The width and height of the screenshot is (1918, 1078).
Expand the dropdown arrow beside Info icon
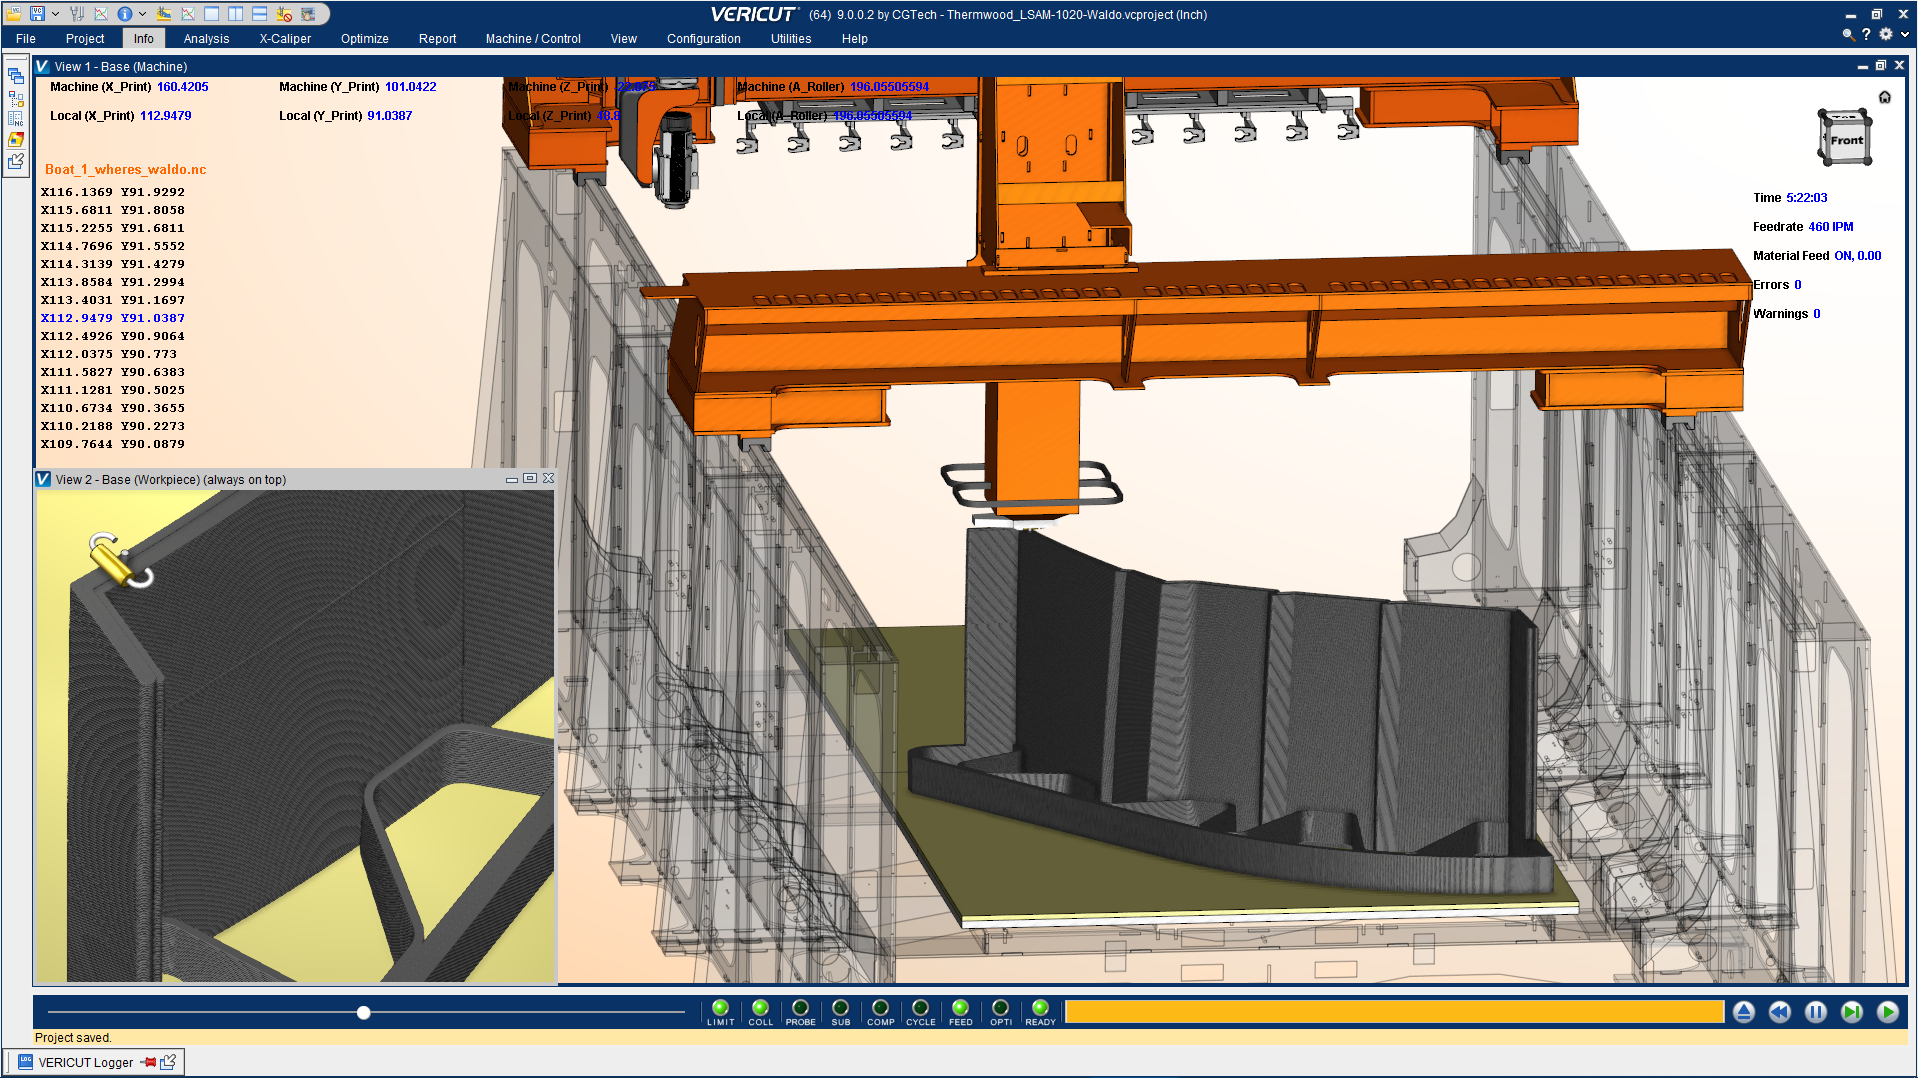(142, 14)
